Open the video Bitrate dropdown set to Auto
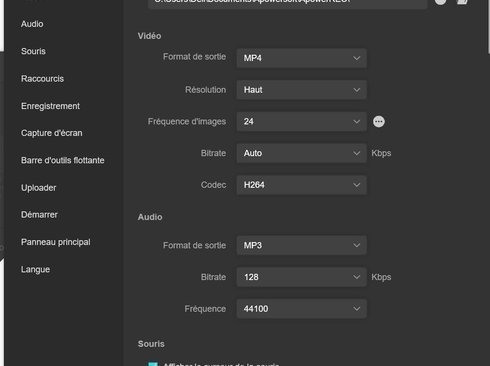Viewport: 490px width, 366px height. pos(302,153)
